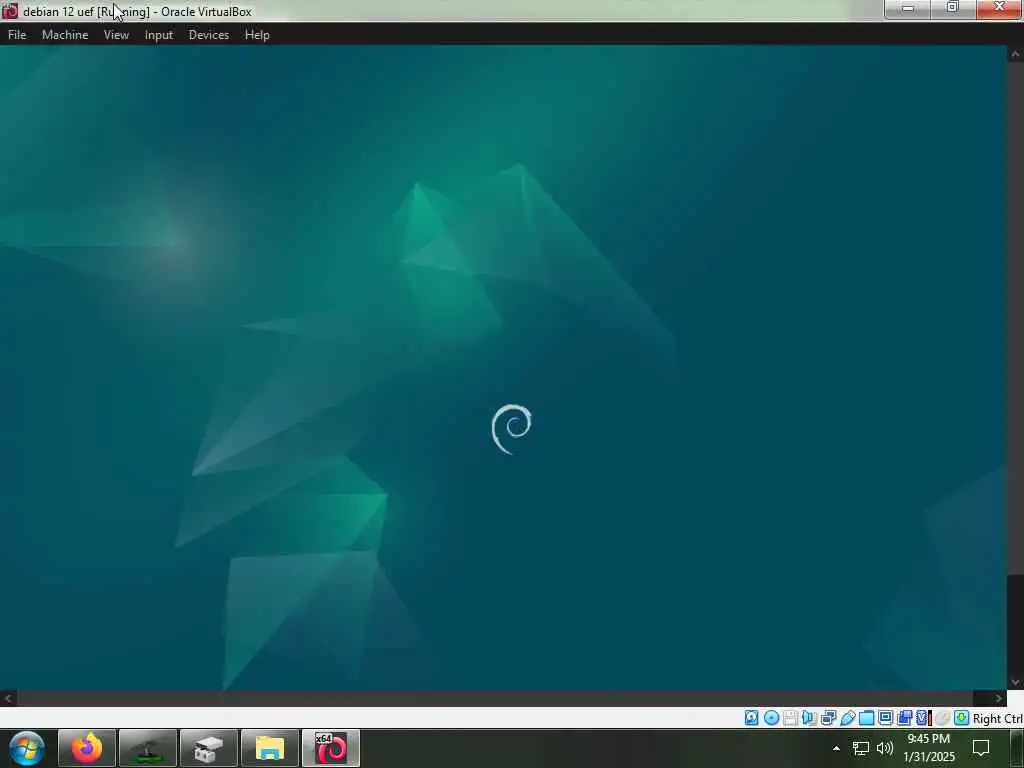Close the VirtualBox VM window

pyautogui.click(x=999, y=8)
